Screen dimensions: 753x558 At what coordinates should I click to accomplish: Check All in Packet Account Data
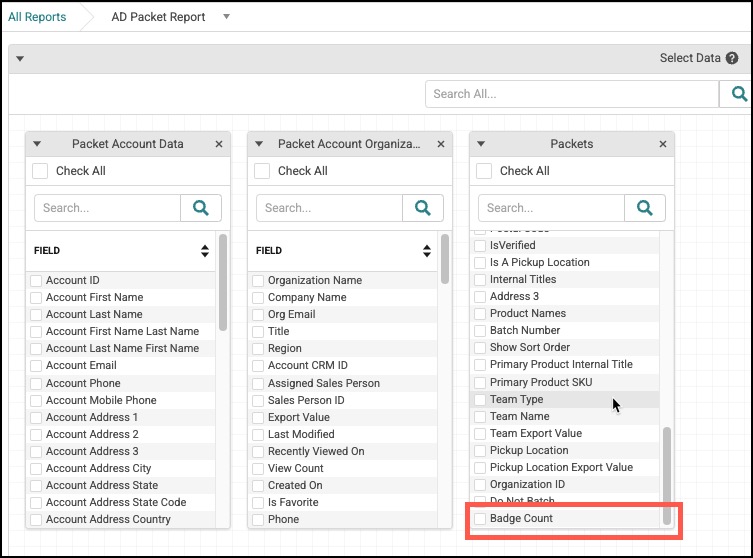tap(40, 171)
